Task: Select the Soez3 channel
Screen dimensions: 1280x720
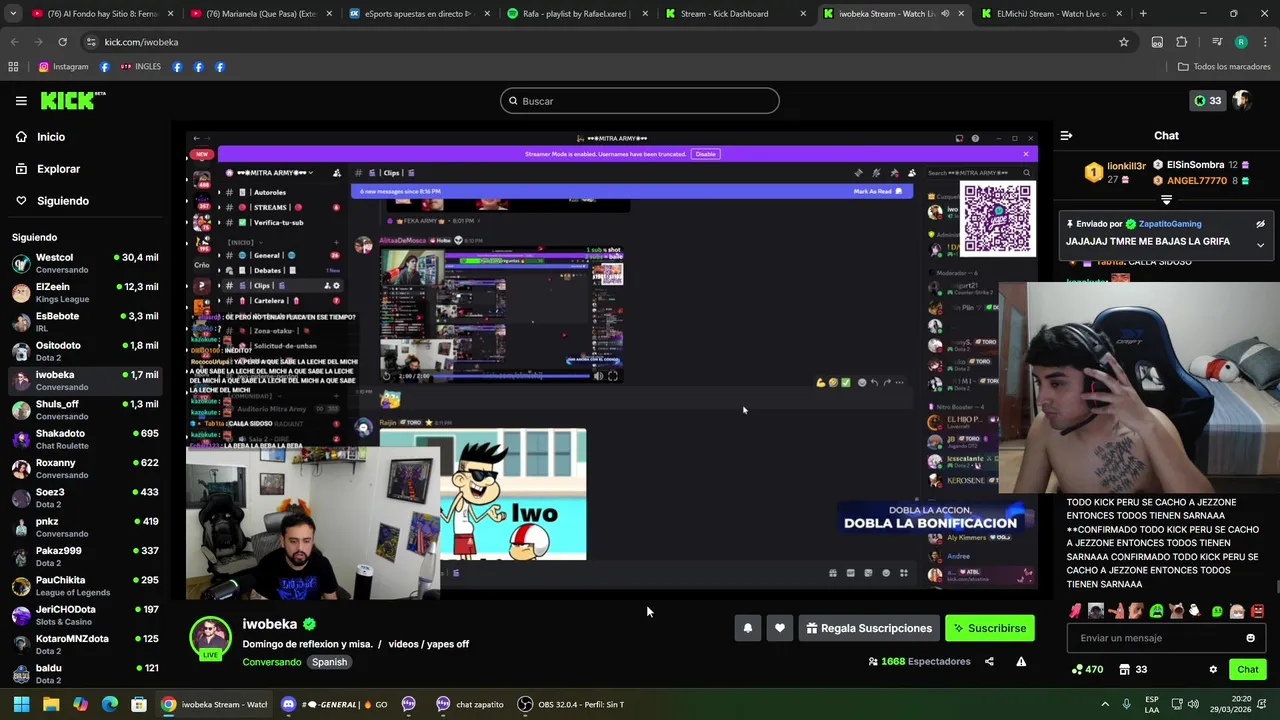Action: pos(85,498)
